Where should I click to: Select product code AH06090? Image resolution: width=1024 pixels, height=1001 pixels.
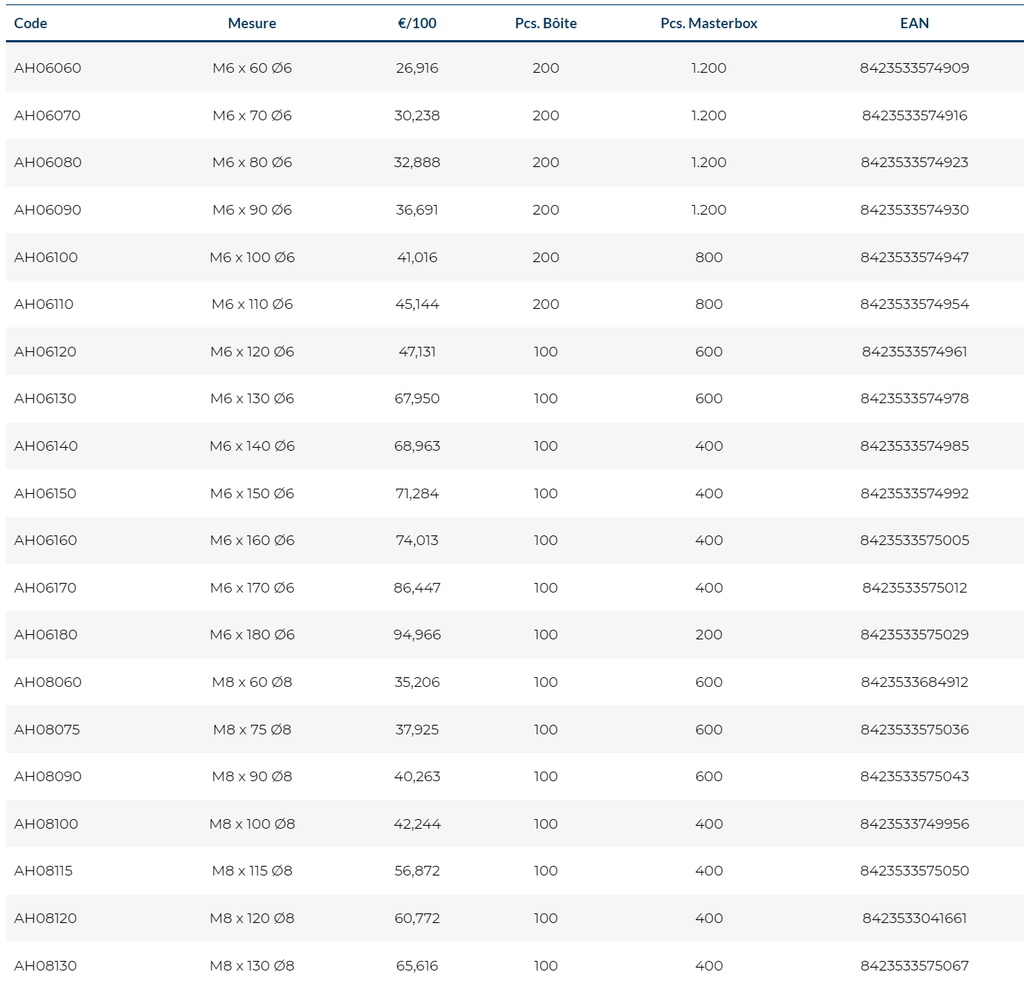48,210
